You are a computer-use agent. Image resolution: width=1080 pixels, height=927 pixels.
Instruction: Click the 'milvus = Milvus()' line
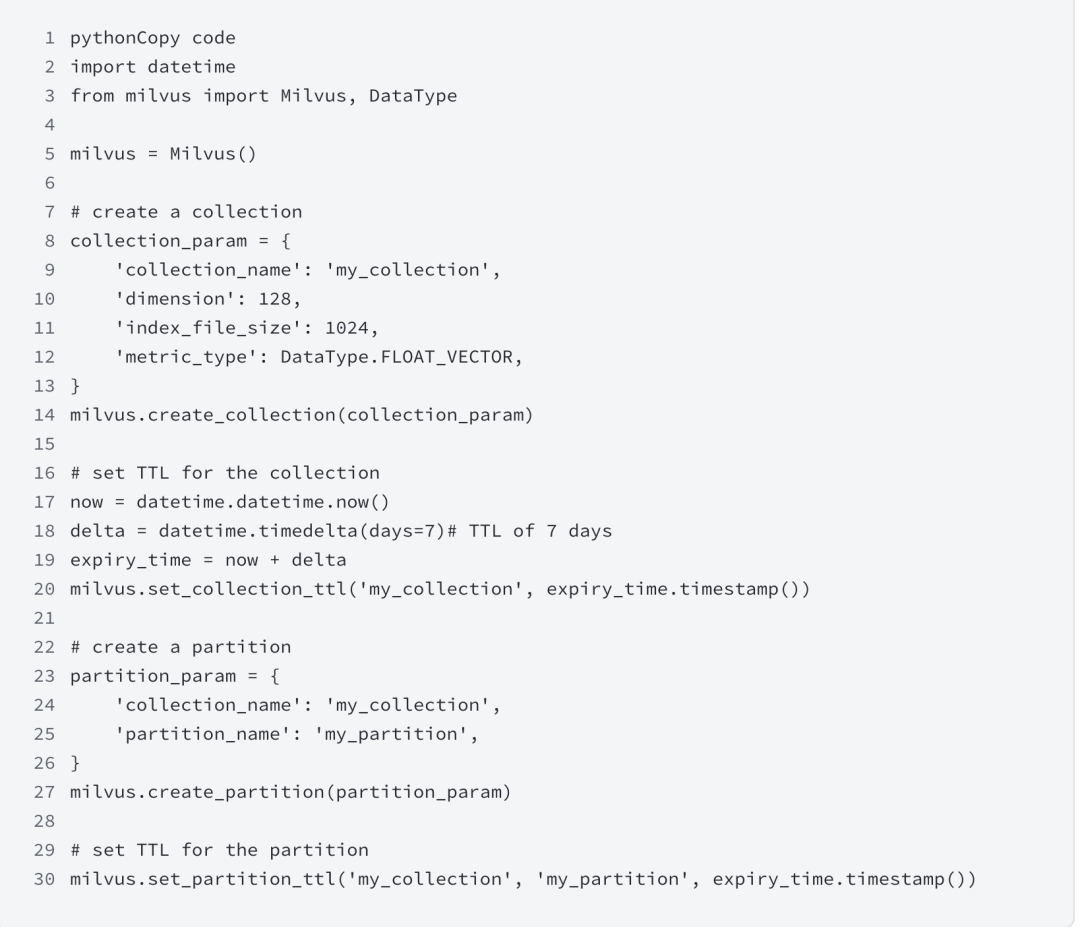click(163, 154)
